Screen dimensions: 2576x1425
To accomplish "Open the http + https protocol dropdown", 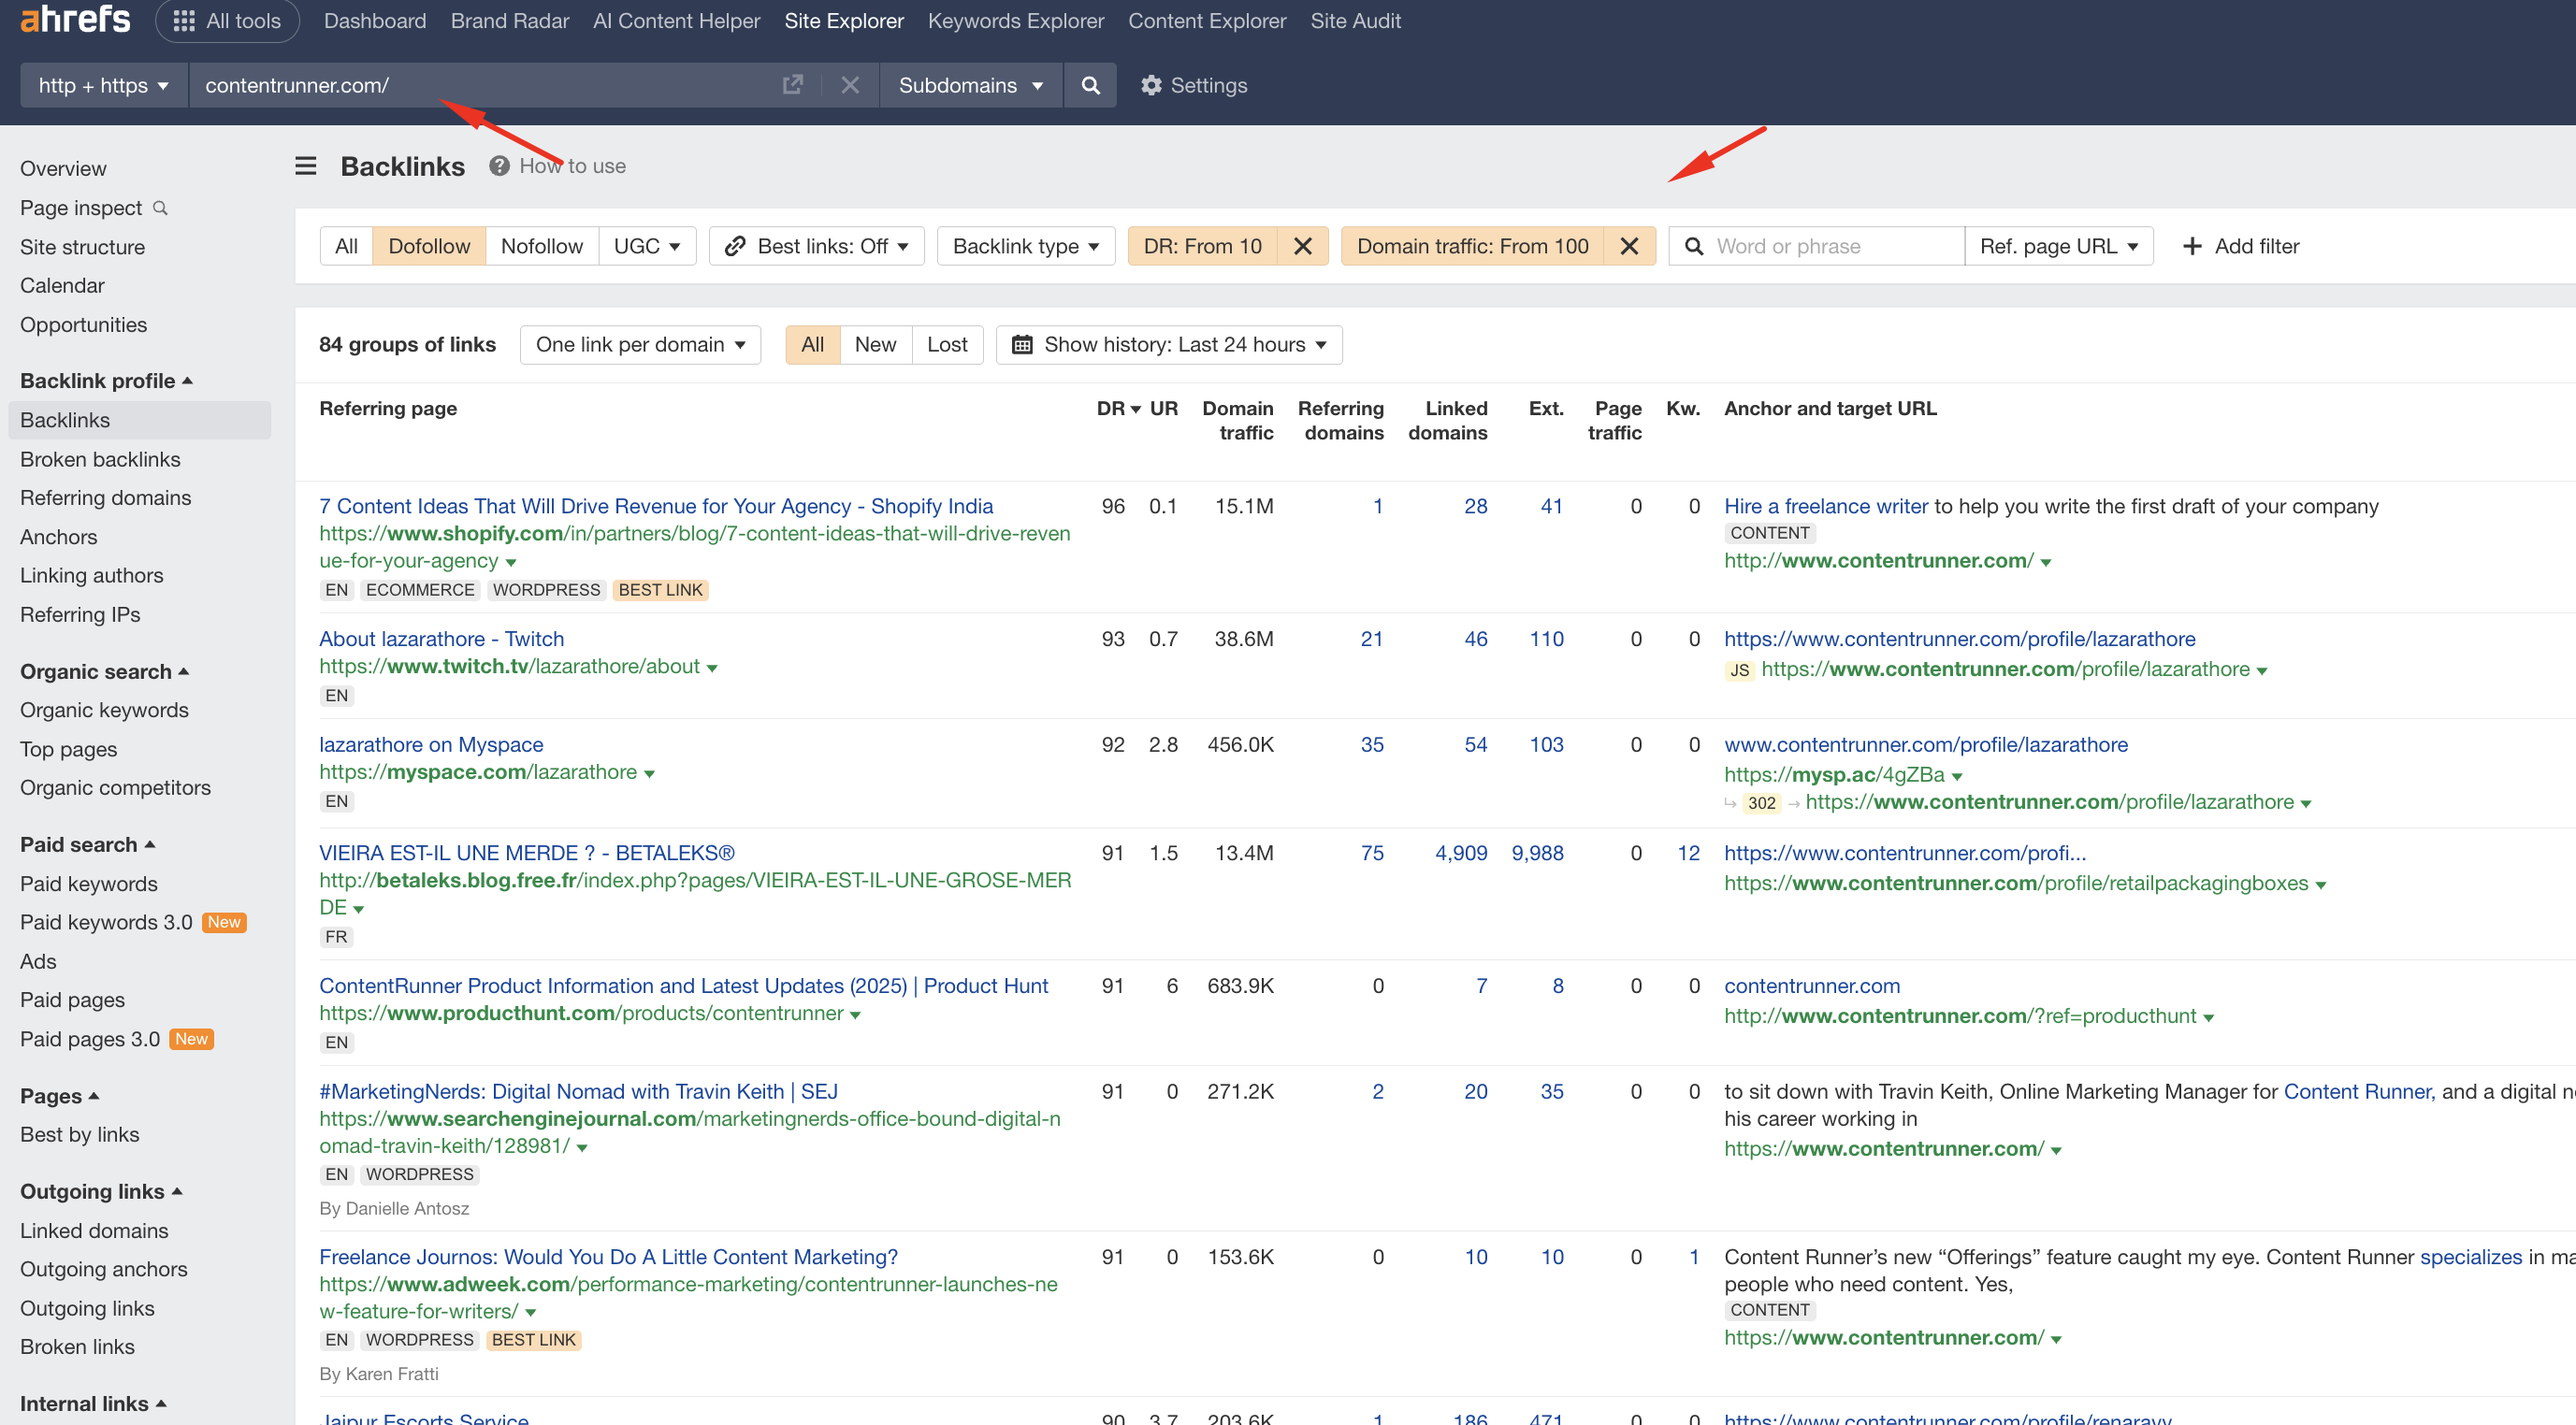I will click(x=104, y=85).
